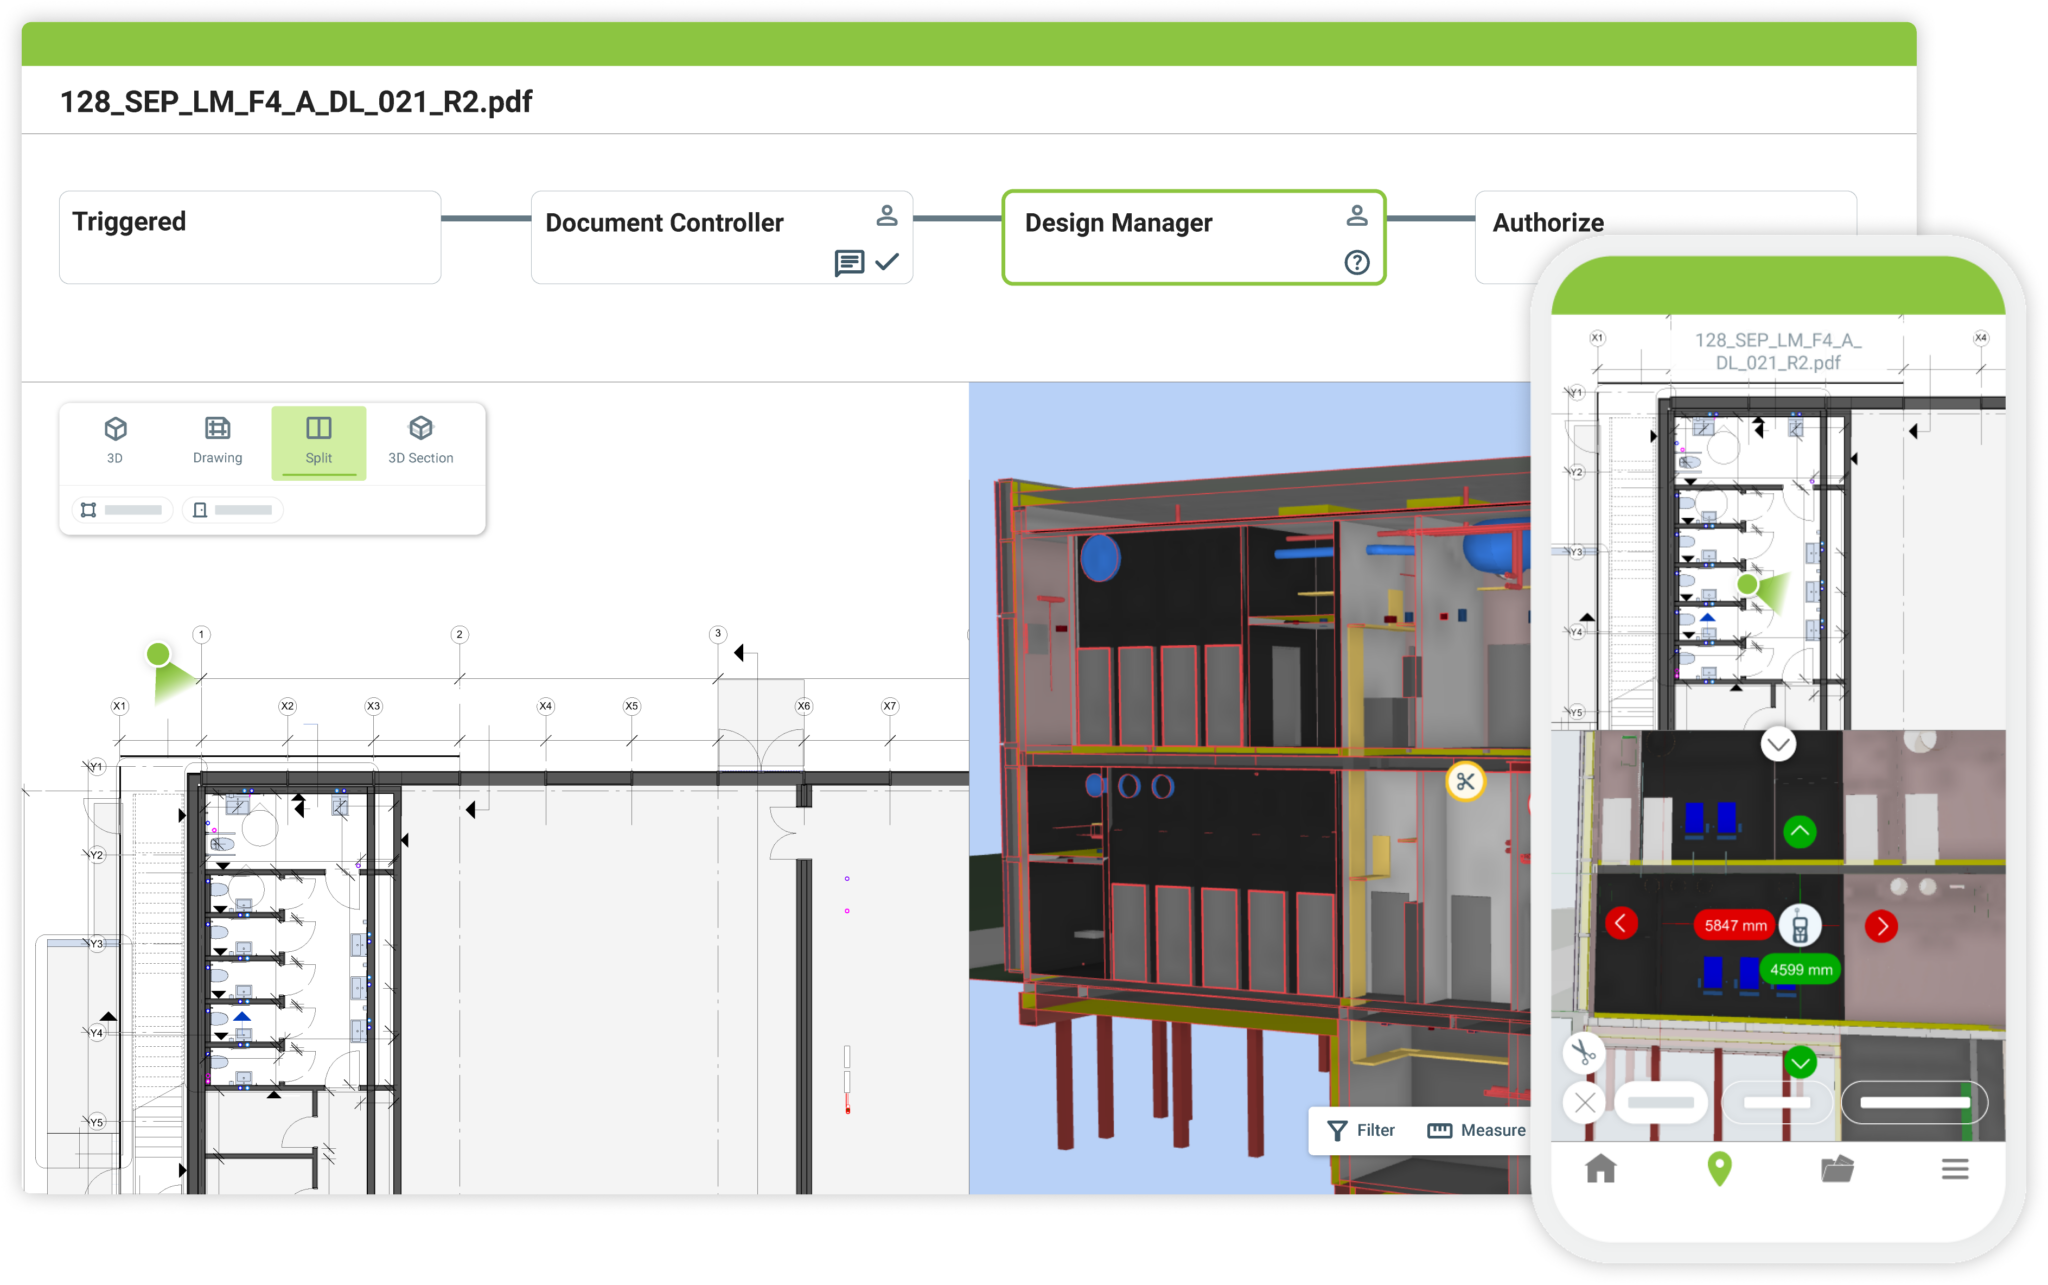Tap the 4599 mm measurement label
This screenshot has width=2048, height=1285.
pos(1801,970)
